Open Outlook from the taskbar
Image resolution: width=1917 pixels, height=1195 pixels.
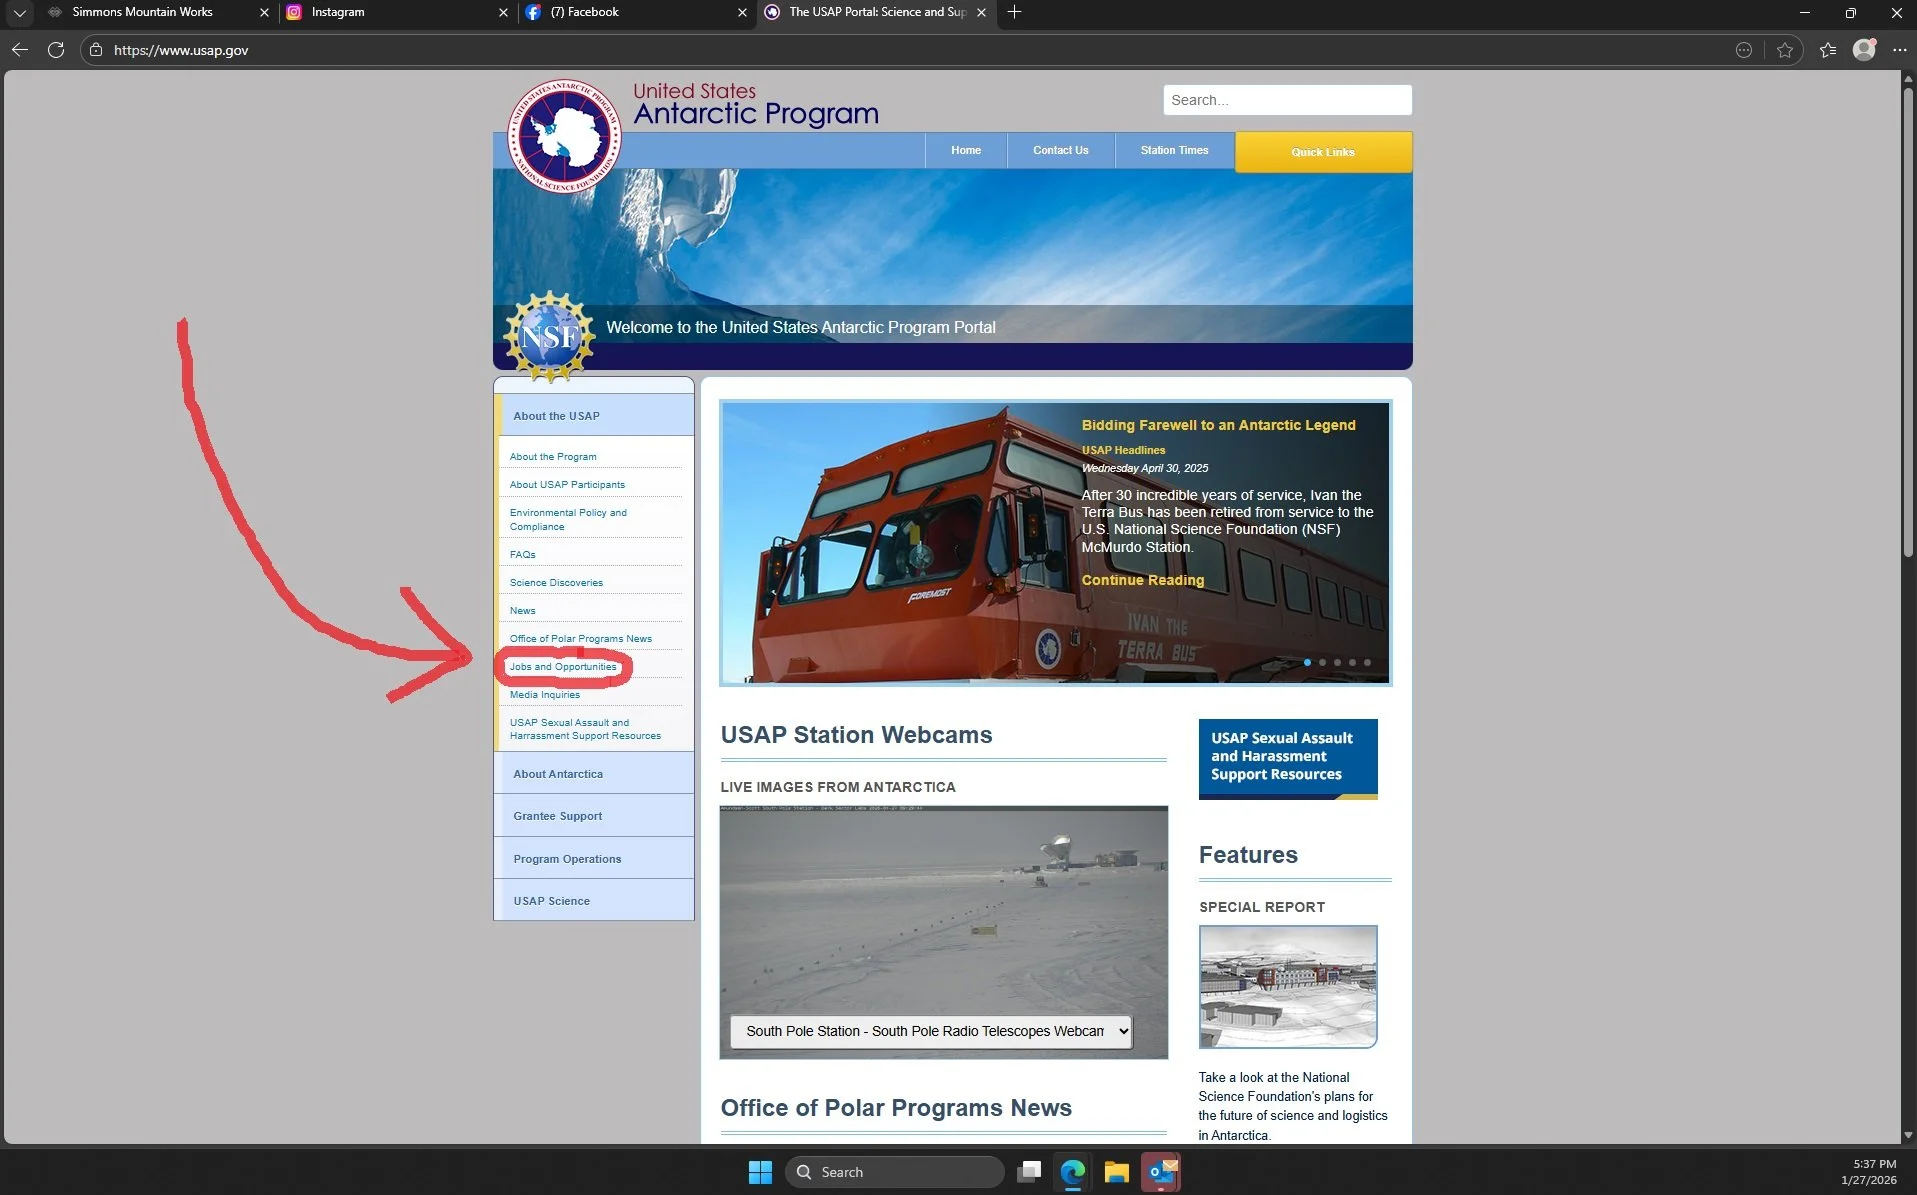pos(1161,1172)
